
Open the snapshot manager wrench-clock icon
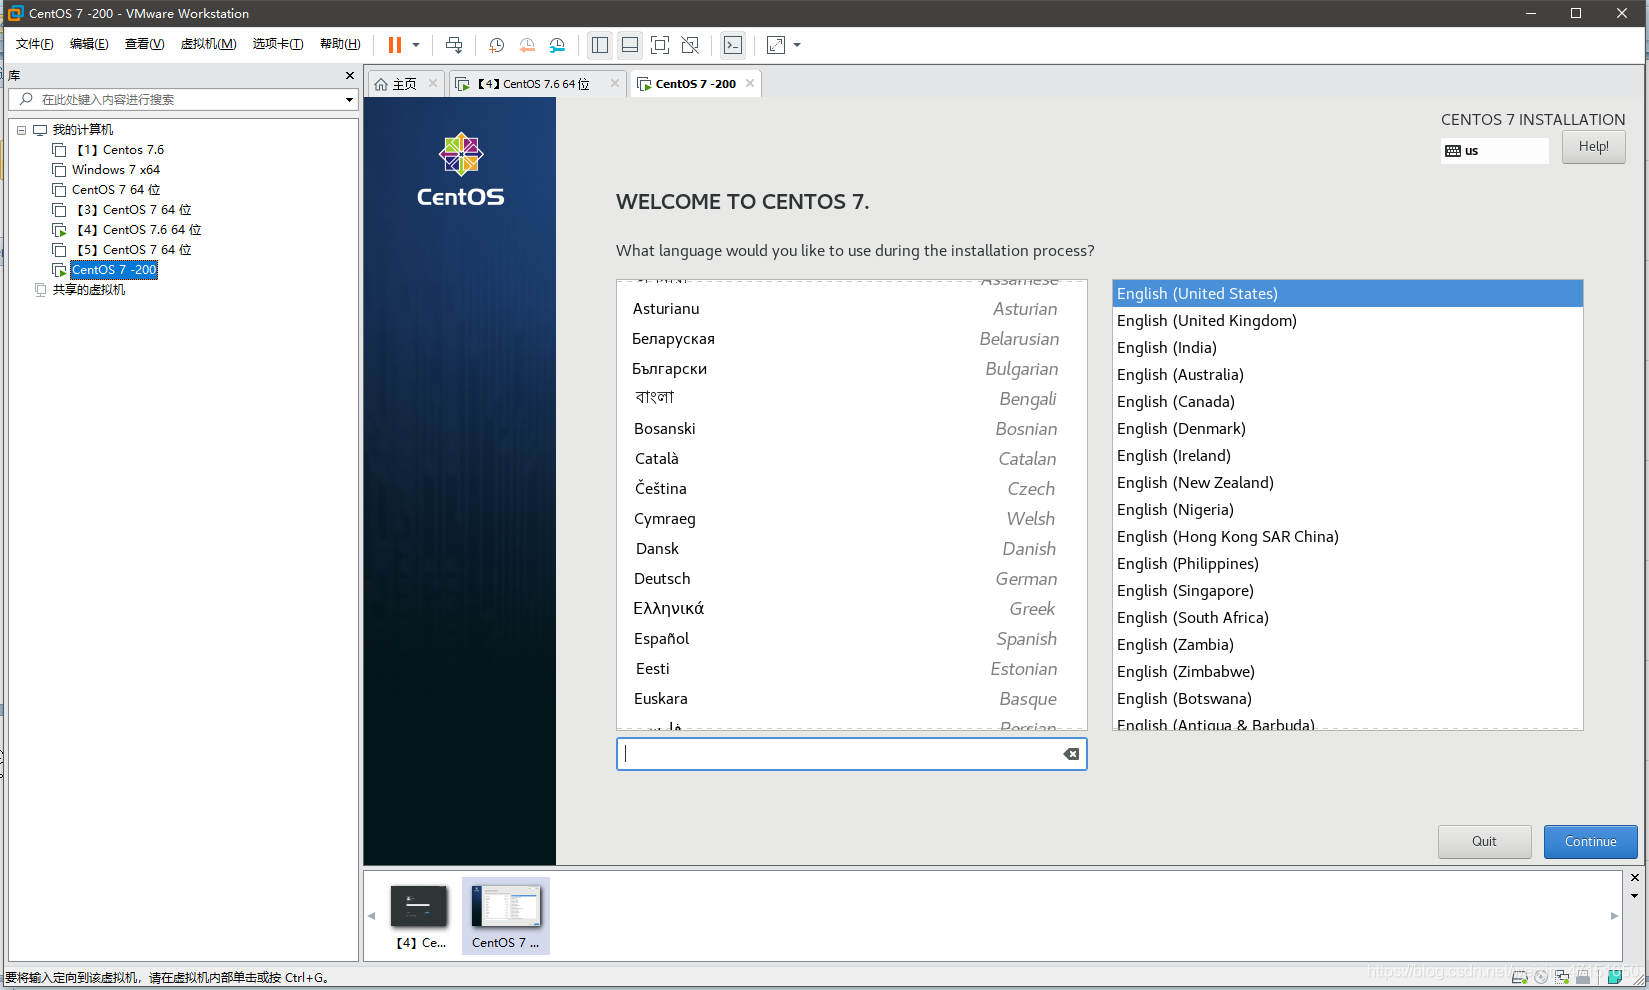point(557,45)
